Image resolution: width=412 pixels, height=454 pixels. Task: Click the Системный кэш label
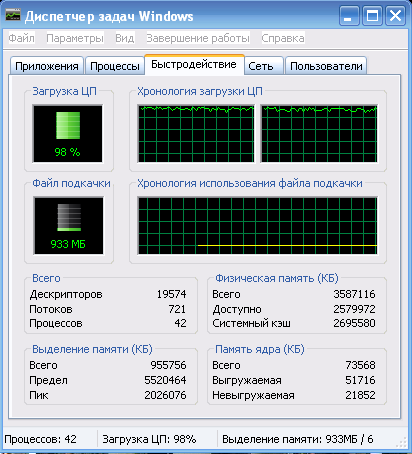pos(251,323)
